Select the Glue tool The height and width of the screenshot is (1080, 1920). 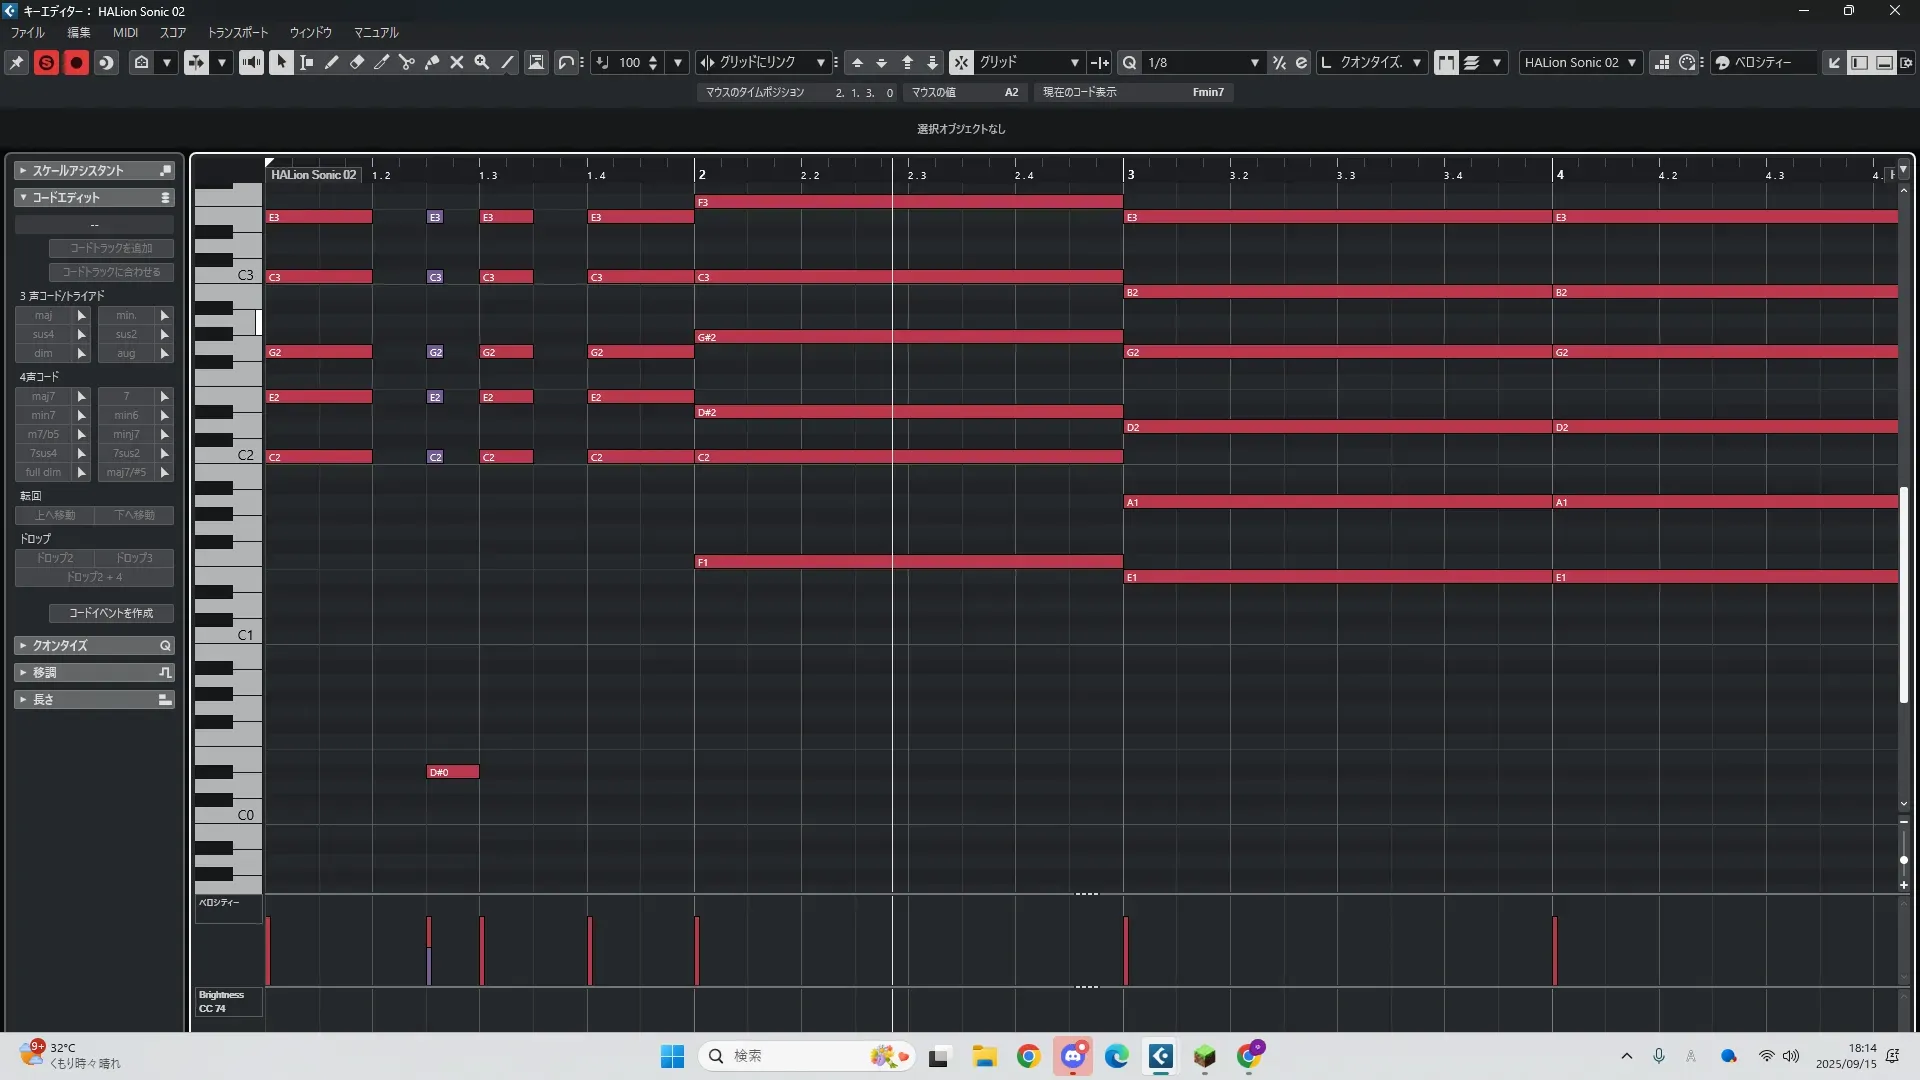coord(432,62)
